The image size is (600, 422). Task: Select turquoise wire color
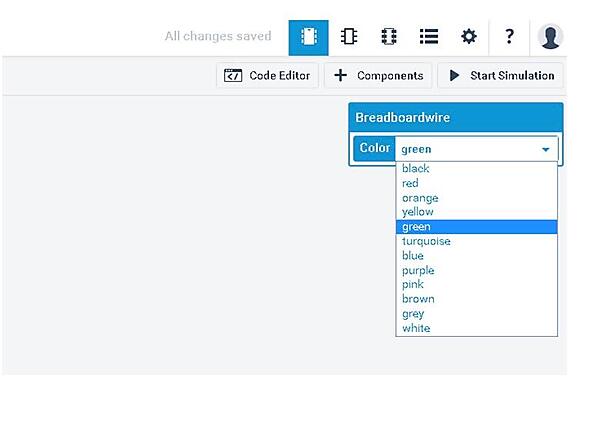click(x=426, y=241)
